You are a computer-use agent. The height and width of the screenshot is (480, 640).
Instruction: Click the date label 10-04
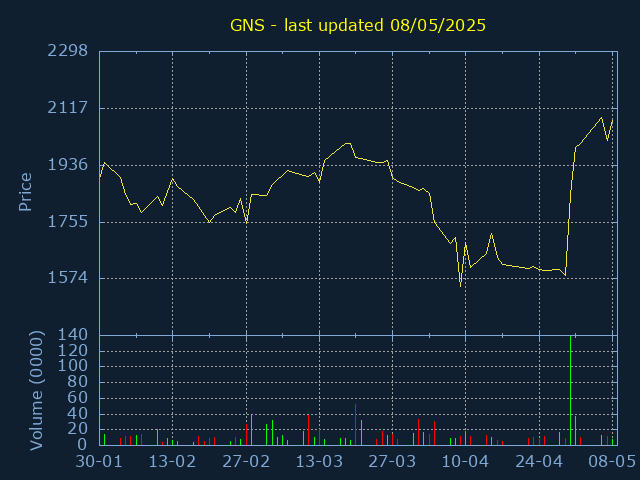click(465, 462)
